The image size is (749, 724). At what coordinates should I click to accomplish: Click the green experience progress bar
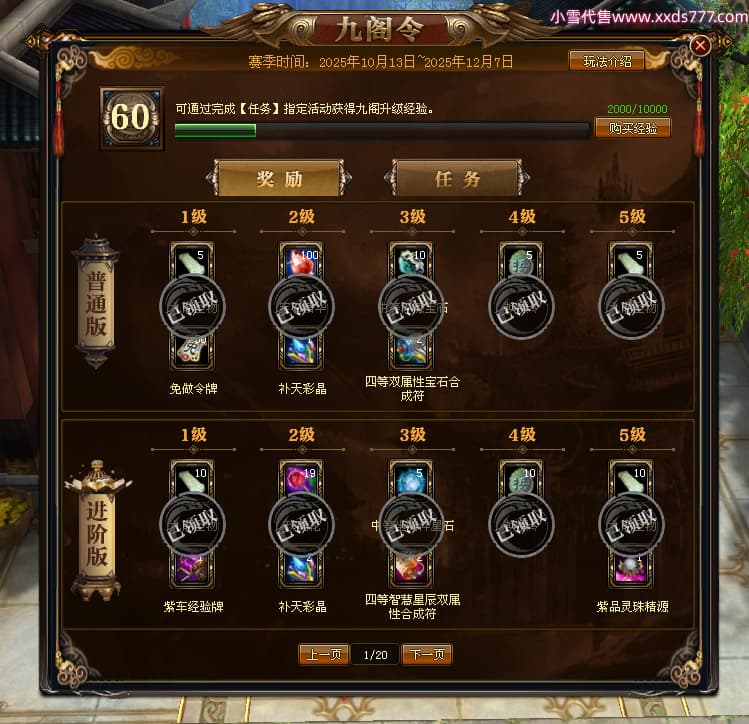coord(382,130)
